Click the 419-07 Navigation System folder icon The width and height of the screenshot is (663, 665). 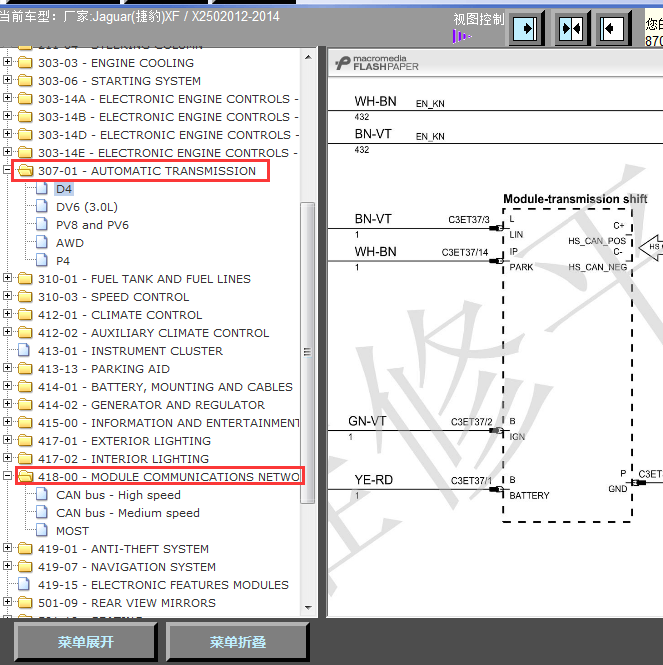pyautogui.click(x=25, y=567)
